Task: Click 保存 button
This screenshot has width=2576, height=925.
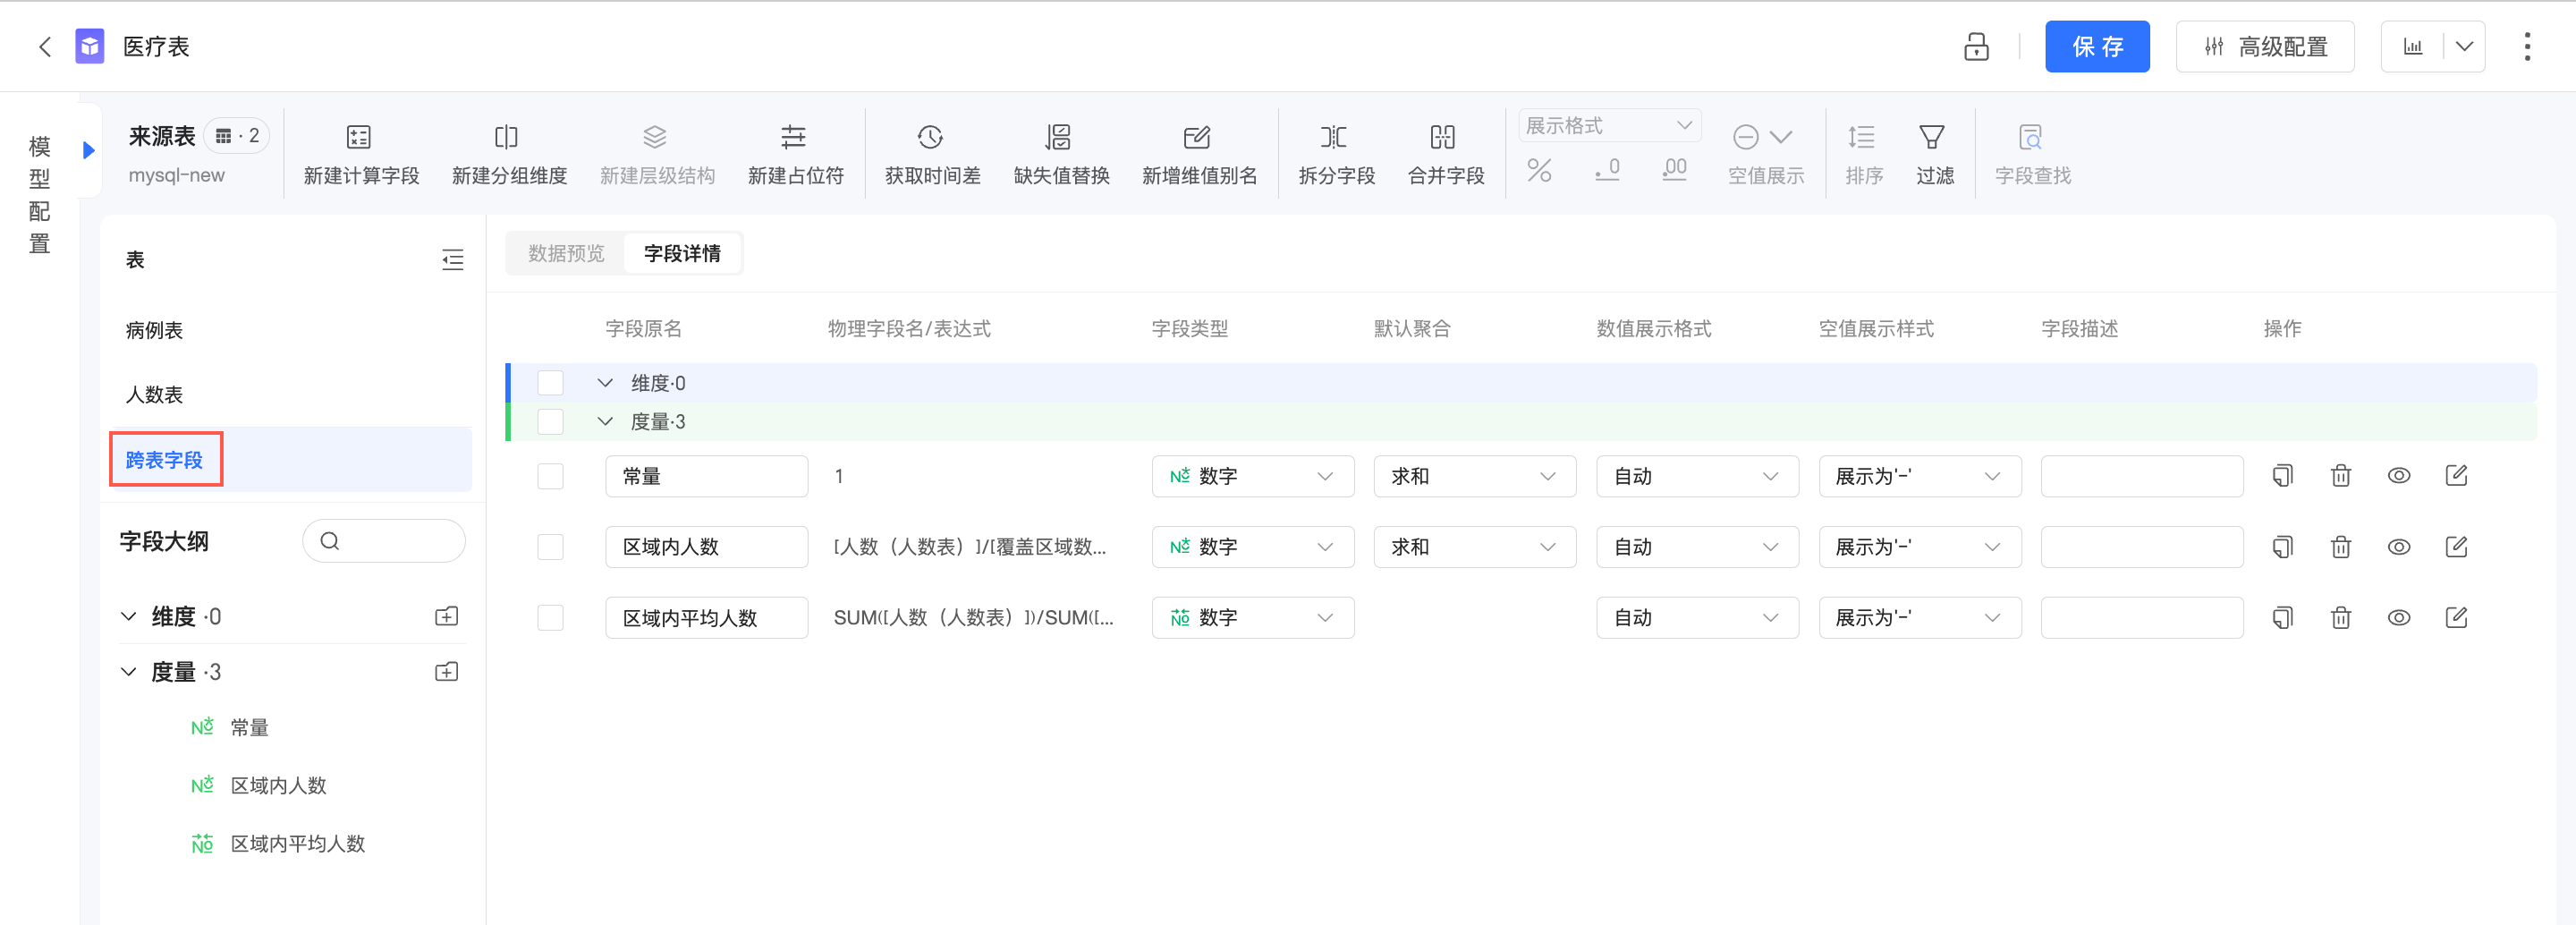Action: (x=2097, y=47)
